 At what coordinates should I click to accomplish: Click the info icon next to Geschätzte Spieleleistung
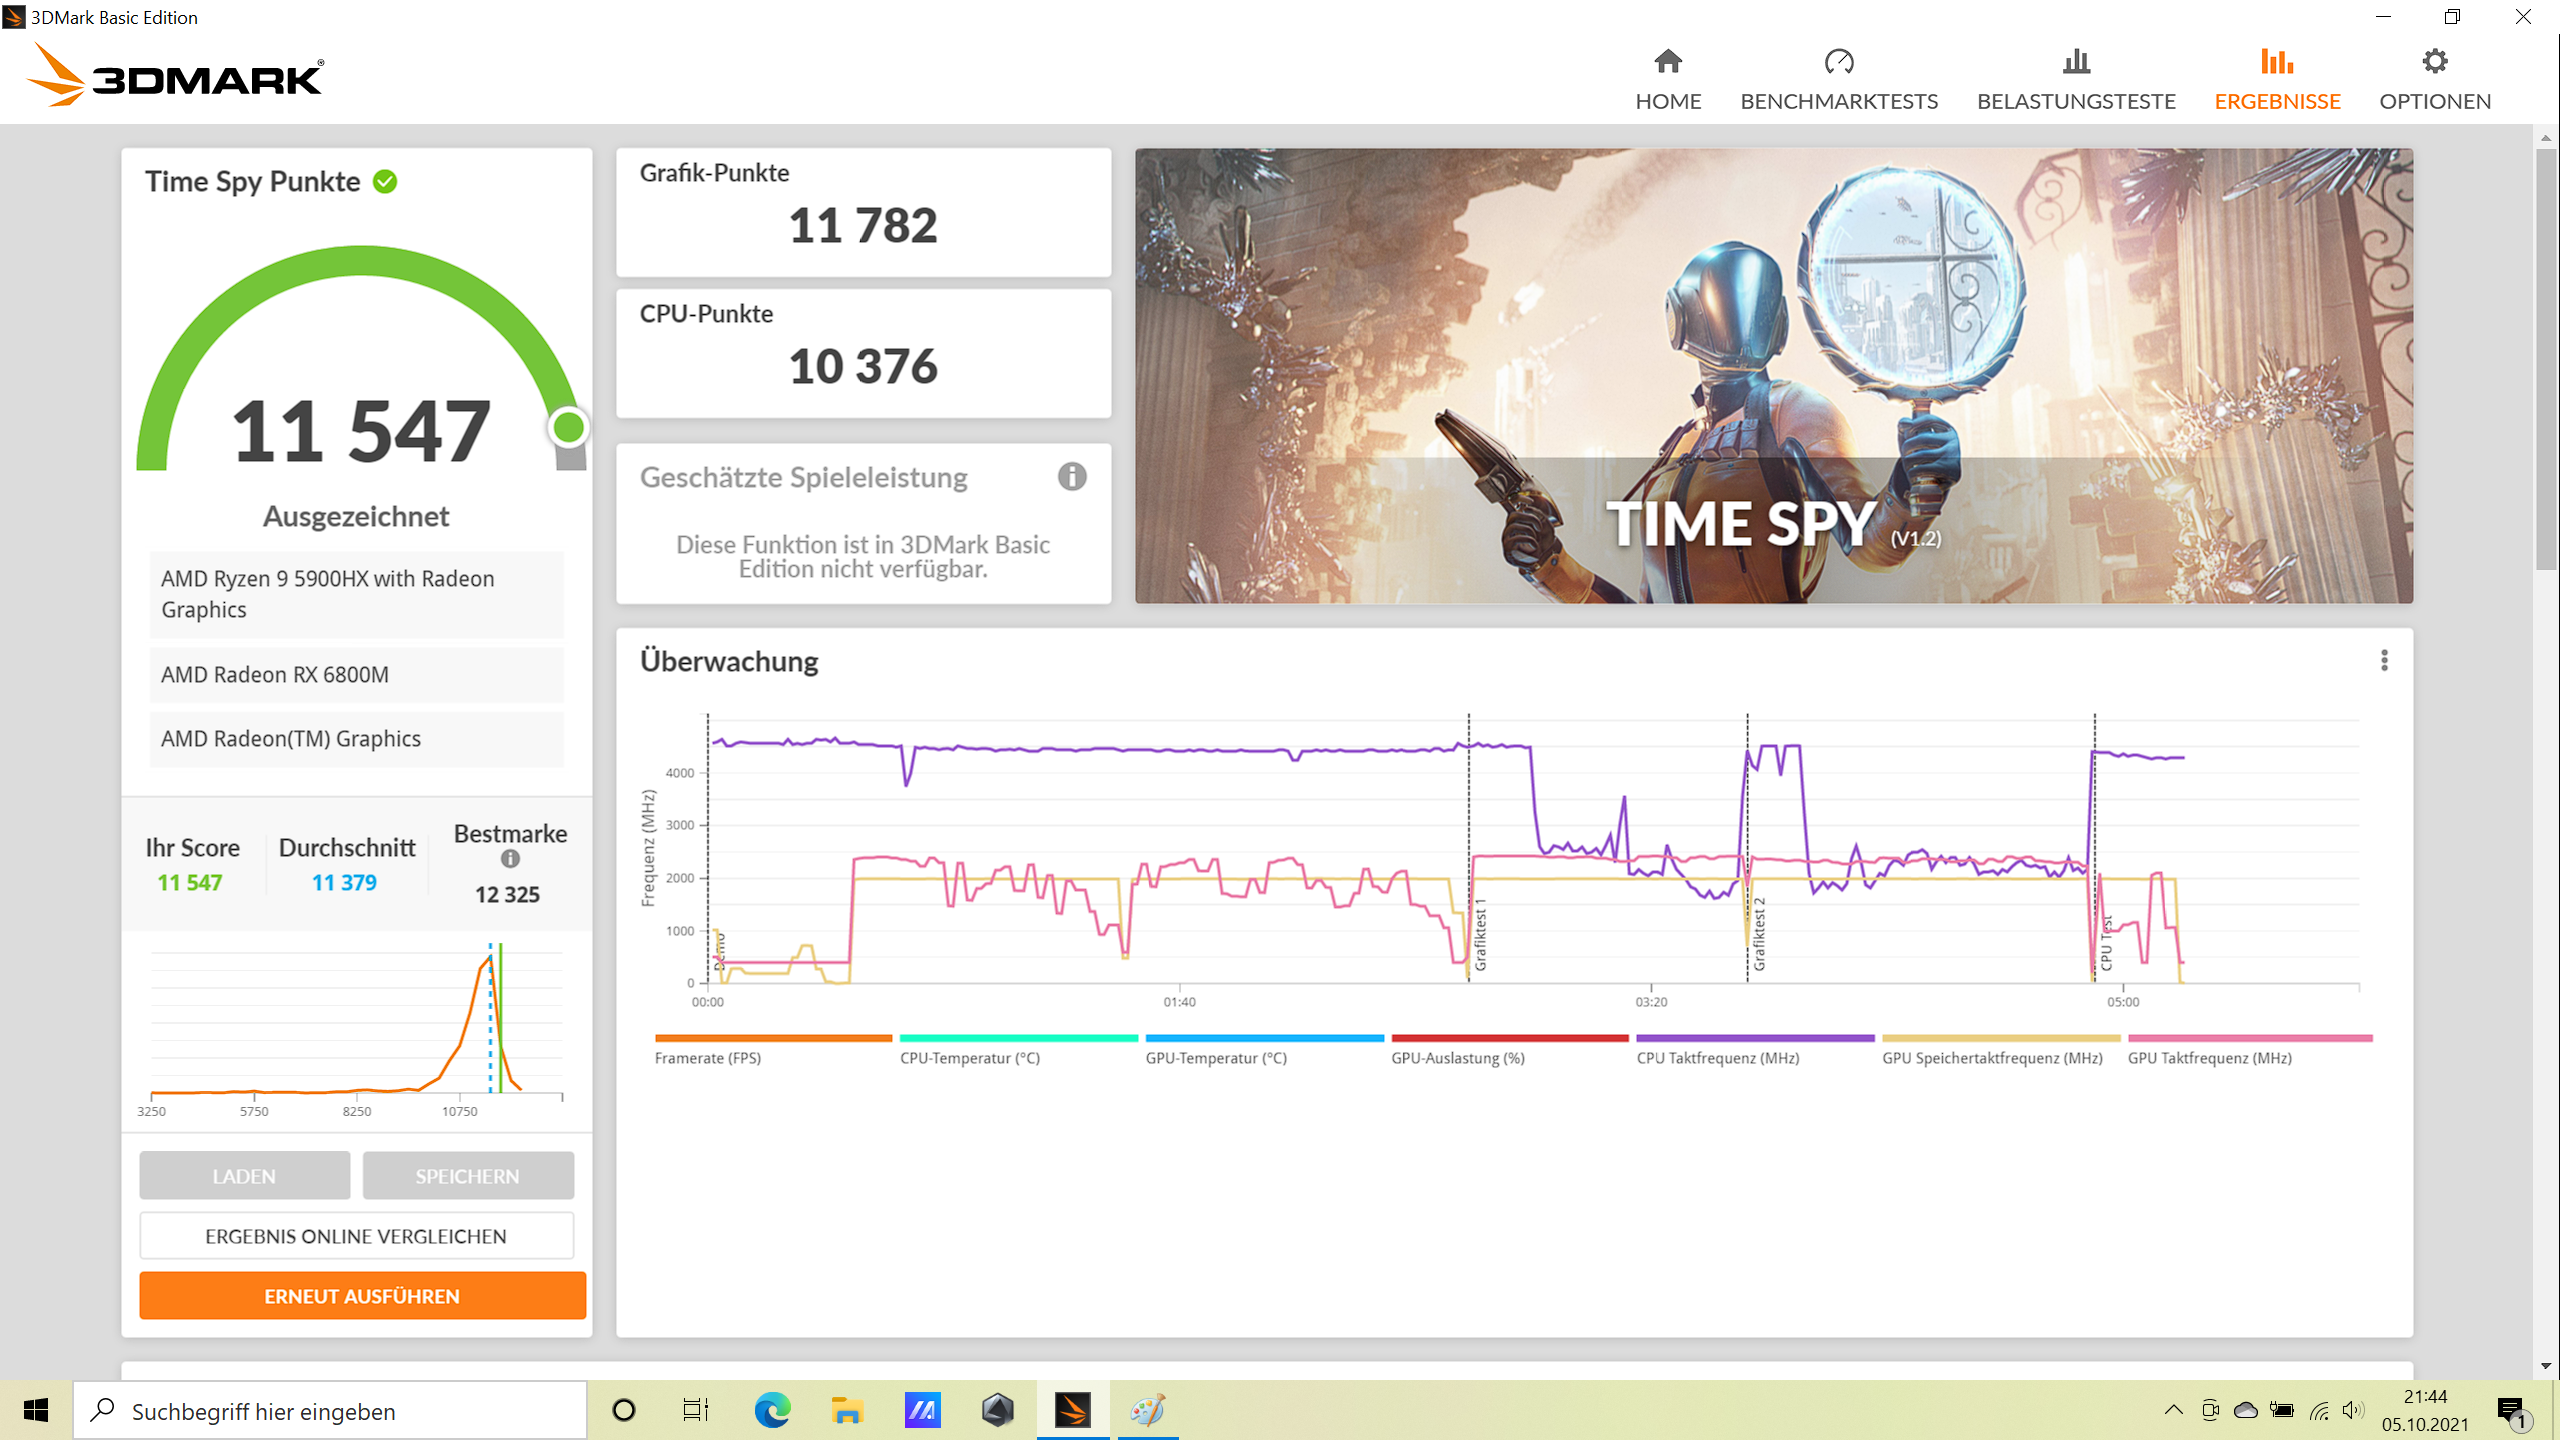click(1071, 478)
